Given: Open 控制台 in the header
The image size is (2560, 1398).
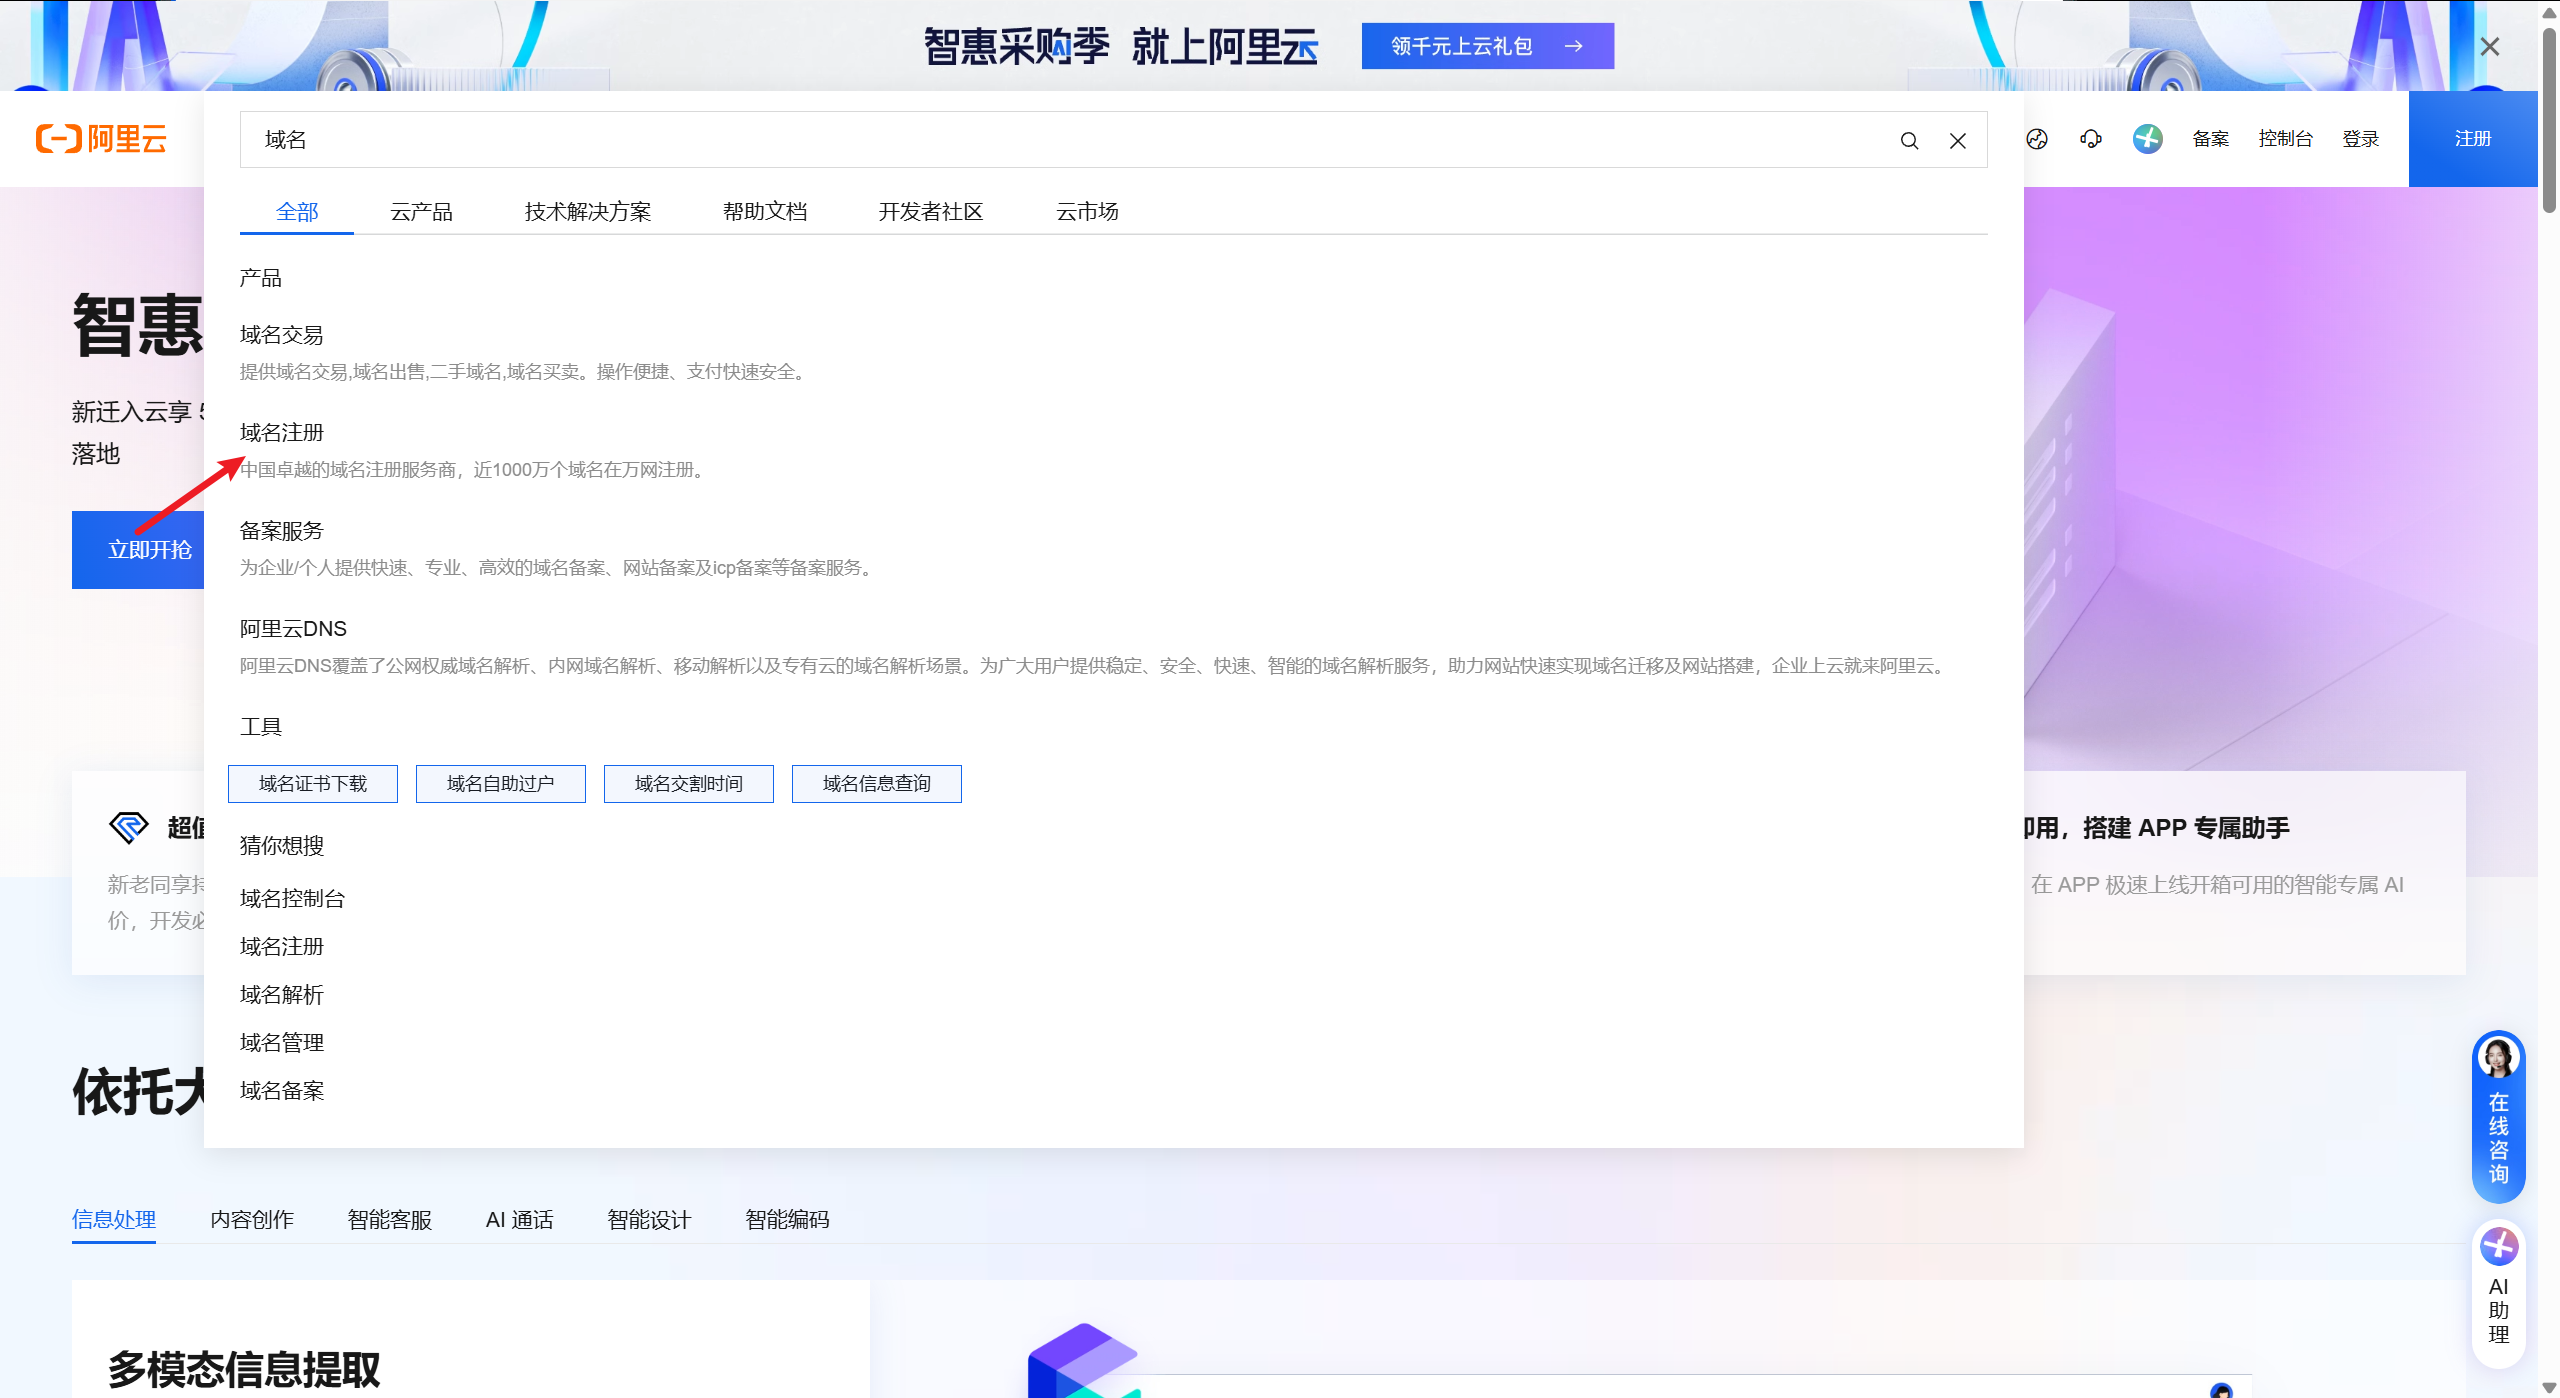Looking at the screenshot, I should click(2286, 139).
